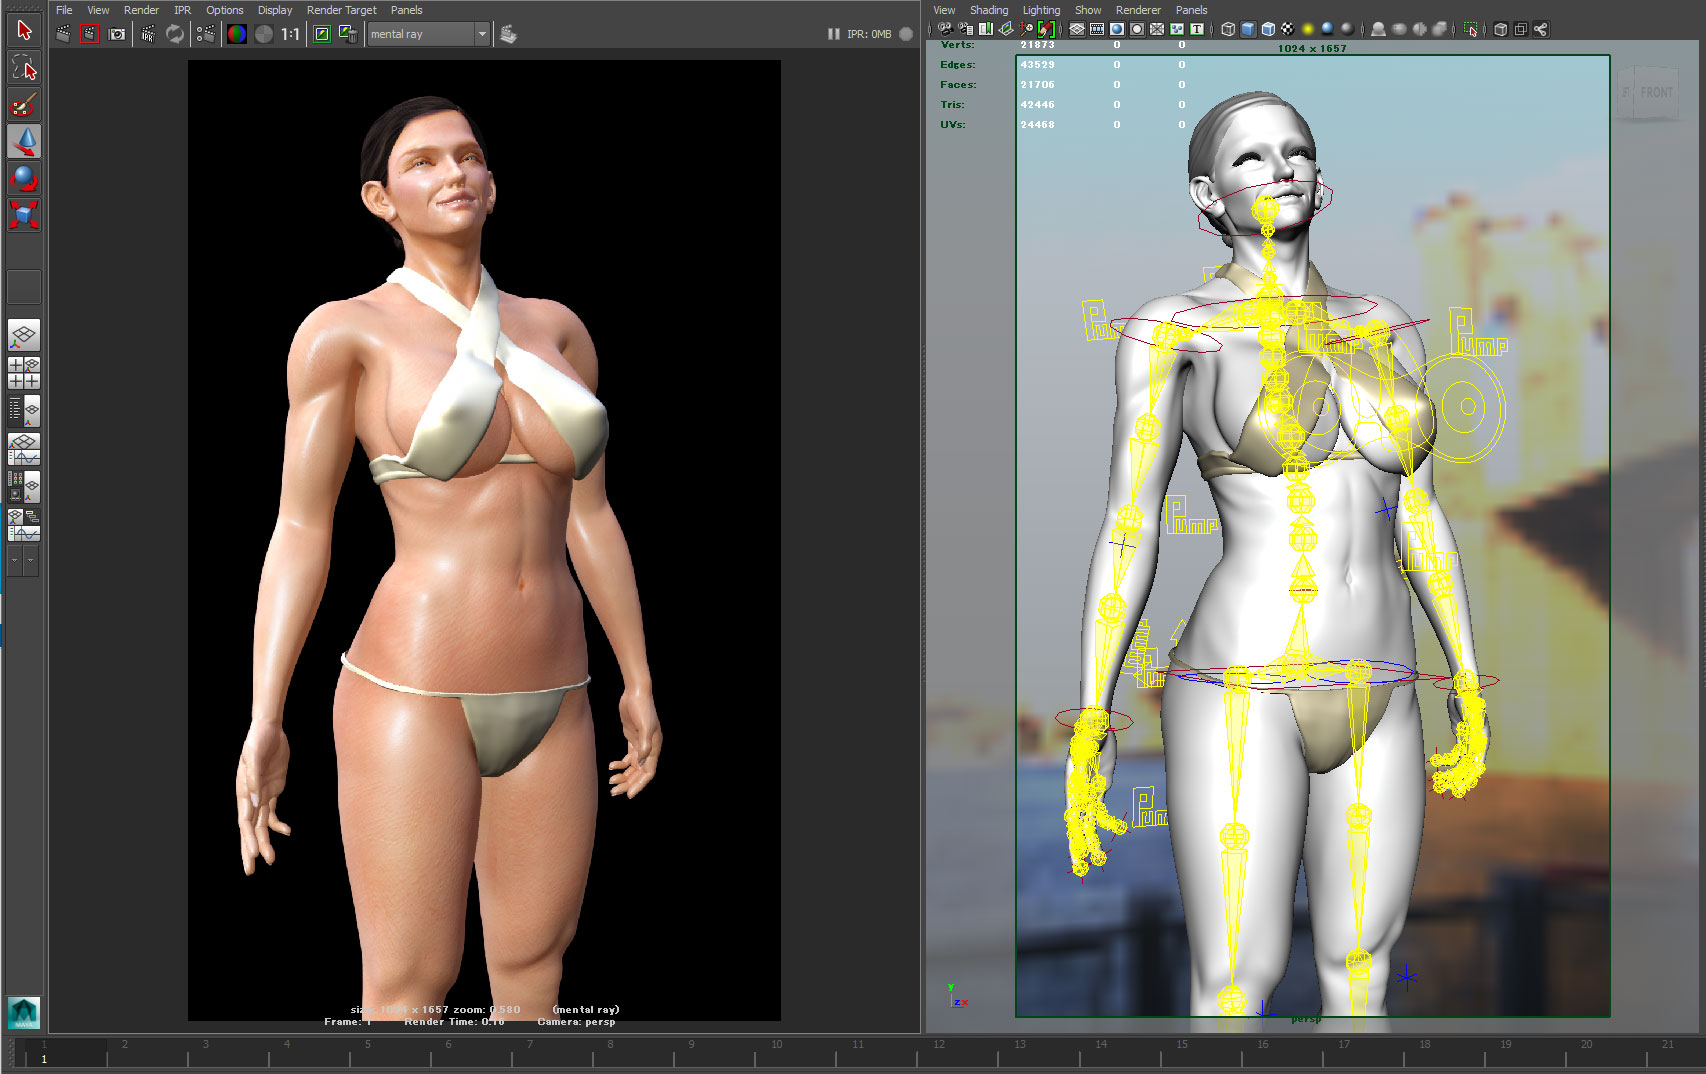Image resolution: width=1706 pixels, height=1074 pixels.
Task: Take a snapshot with camera icon
Action: 117,34
